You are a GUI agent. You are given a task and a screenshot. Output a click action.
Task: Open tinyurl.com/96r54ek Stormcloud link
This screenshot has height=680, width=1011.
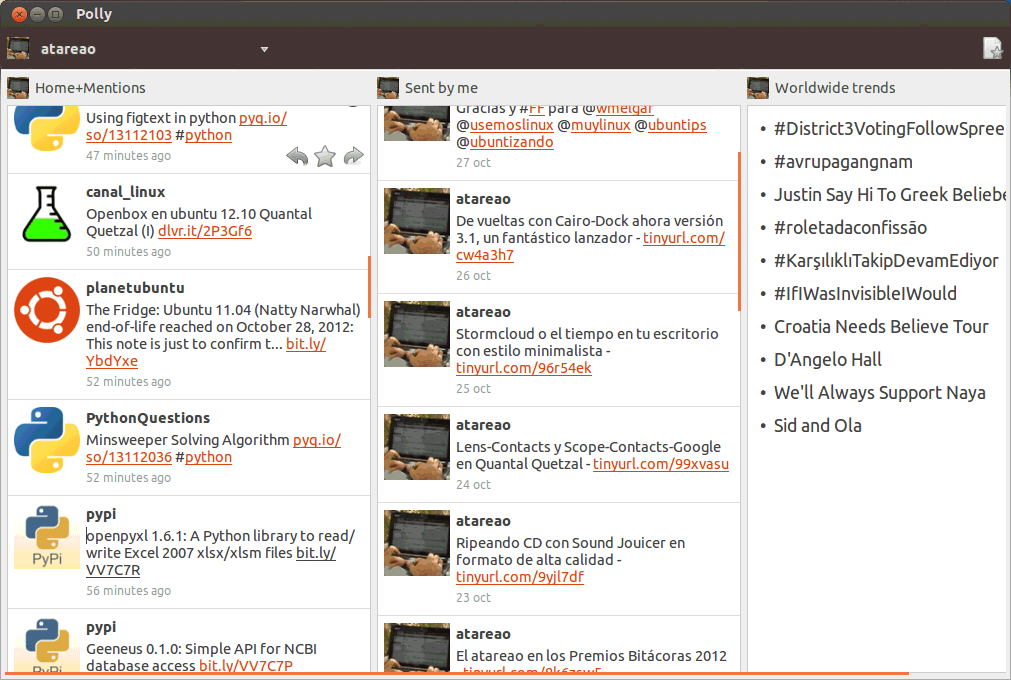click(x=524, y=368)
